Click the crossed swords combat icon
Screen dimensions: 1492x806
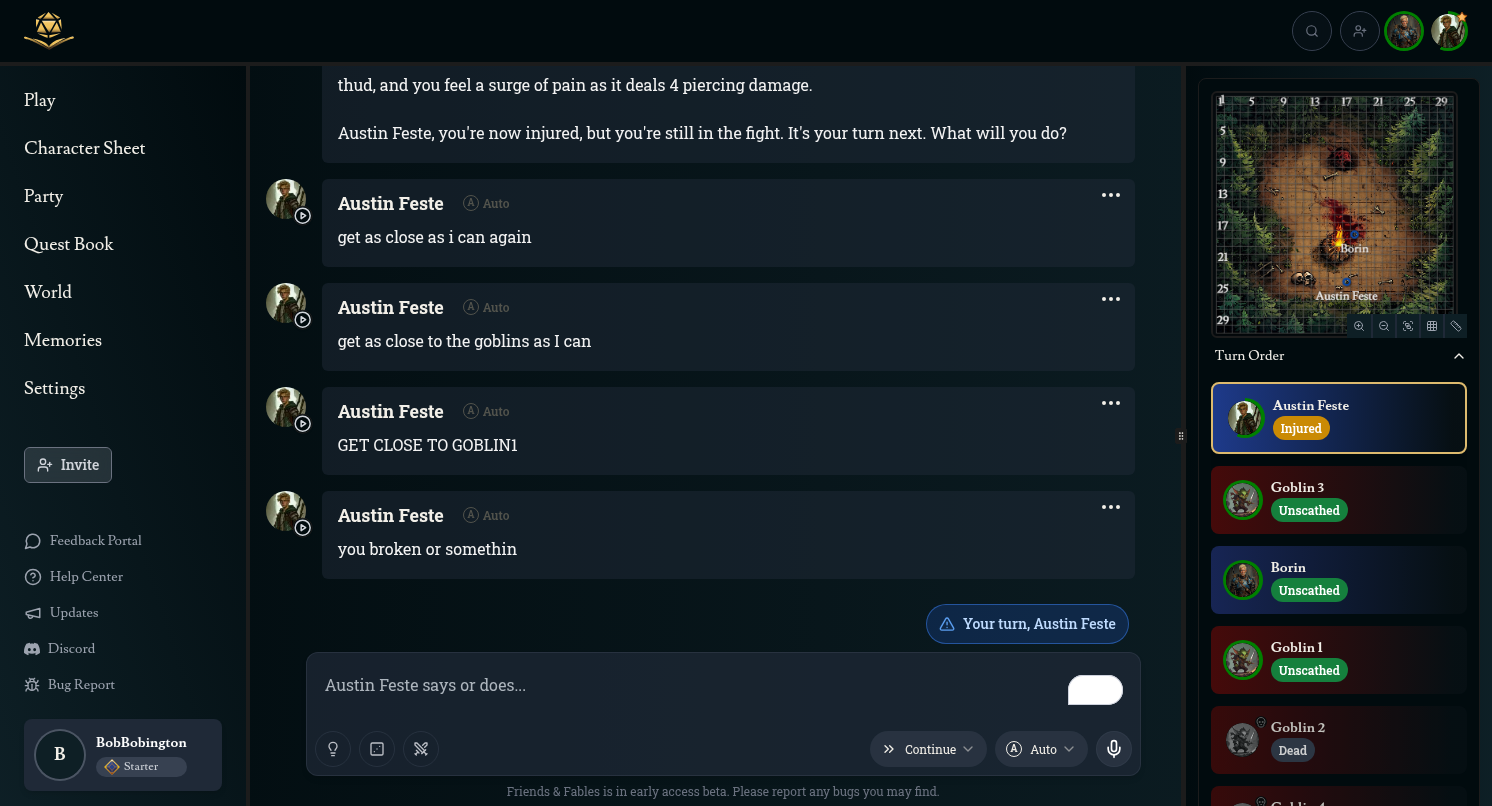[x=421, y=749]
